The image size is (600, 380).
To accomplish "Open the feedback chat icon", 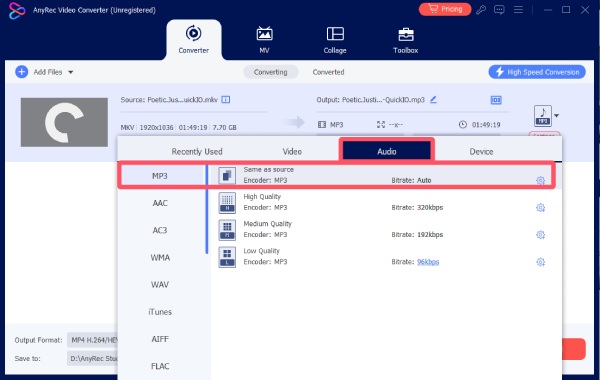I will point(499,10).
